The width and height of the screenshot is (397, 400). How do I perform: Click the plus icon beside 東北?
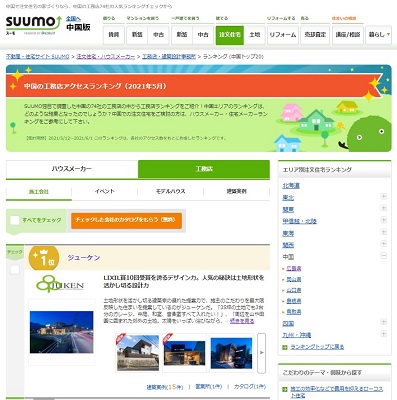click(x=384, y=197)
